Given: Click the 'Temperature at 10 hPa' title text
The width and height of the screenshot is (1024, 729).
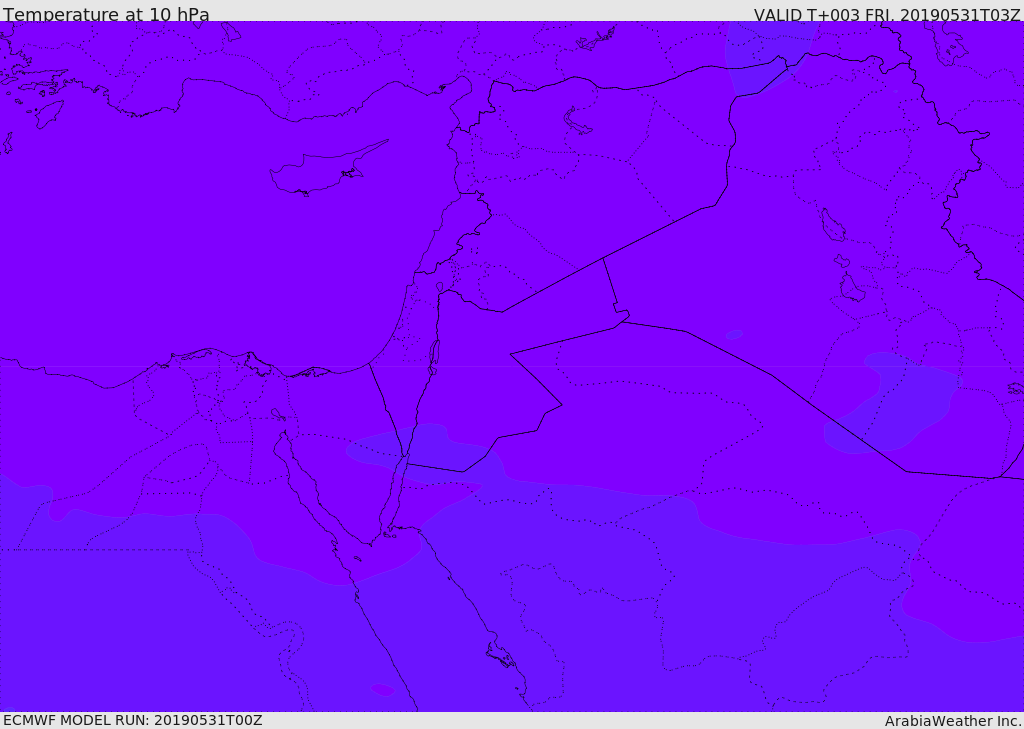Looking at the screenshot, I should (x=106, y=14).
